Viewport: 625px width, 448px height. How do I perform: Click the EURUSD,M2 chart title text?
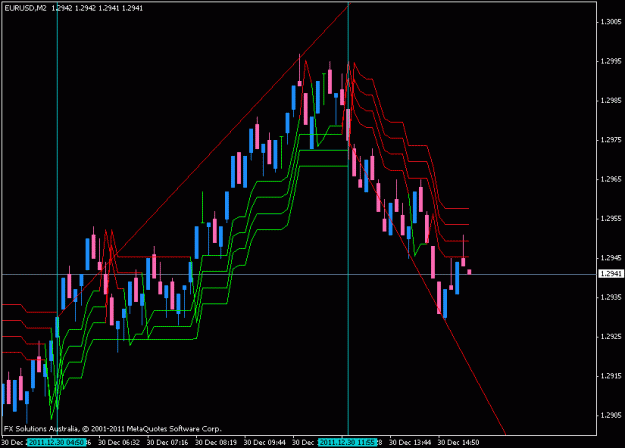(x=26, y=8)
